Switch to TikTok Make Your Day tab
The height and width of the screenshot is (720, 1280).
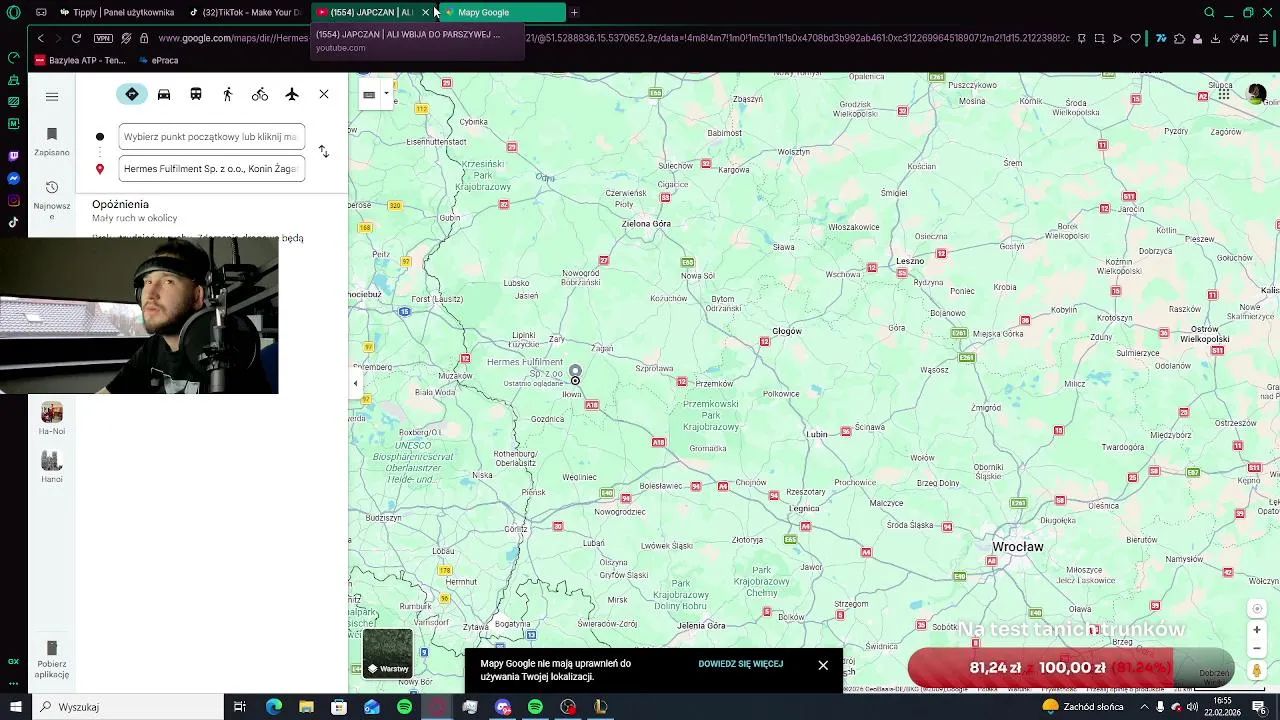tap(246, 12)
